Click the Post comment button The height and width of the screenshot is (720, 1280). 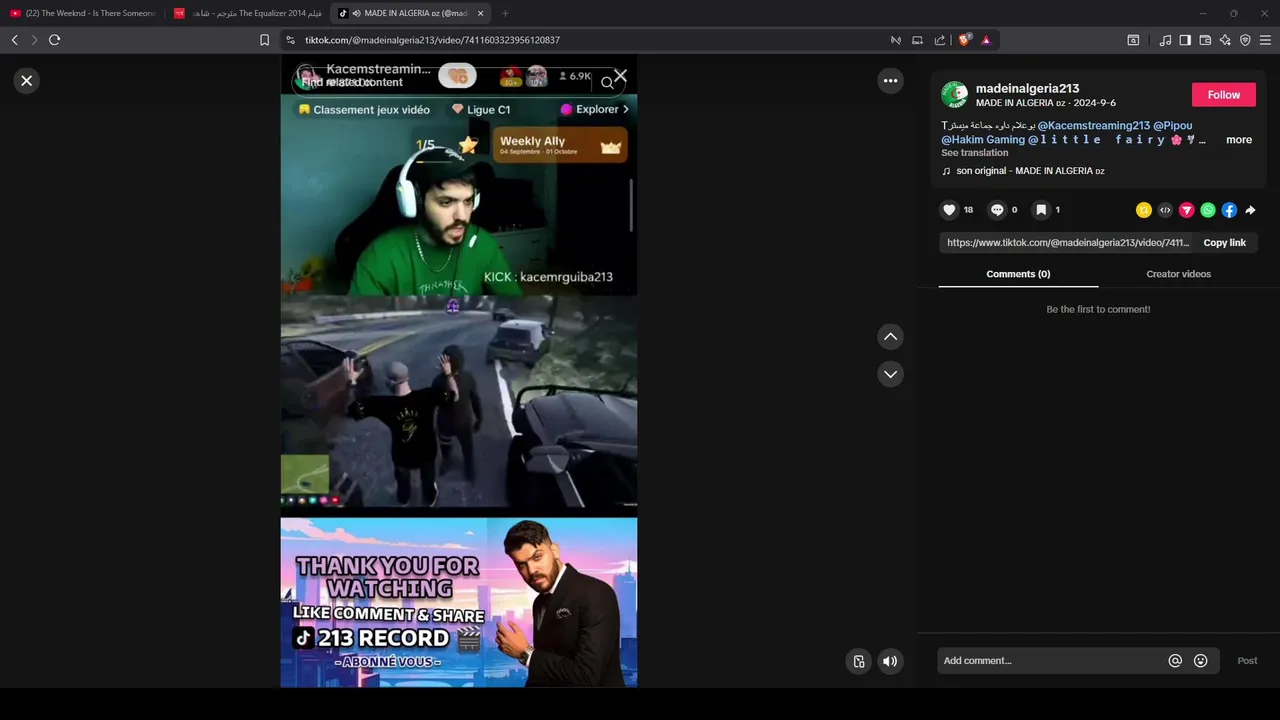[x=1247, y=661]
